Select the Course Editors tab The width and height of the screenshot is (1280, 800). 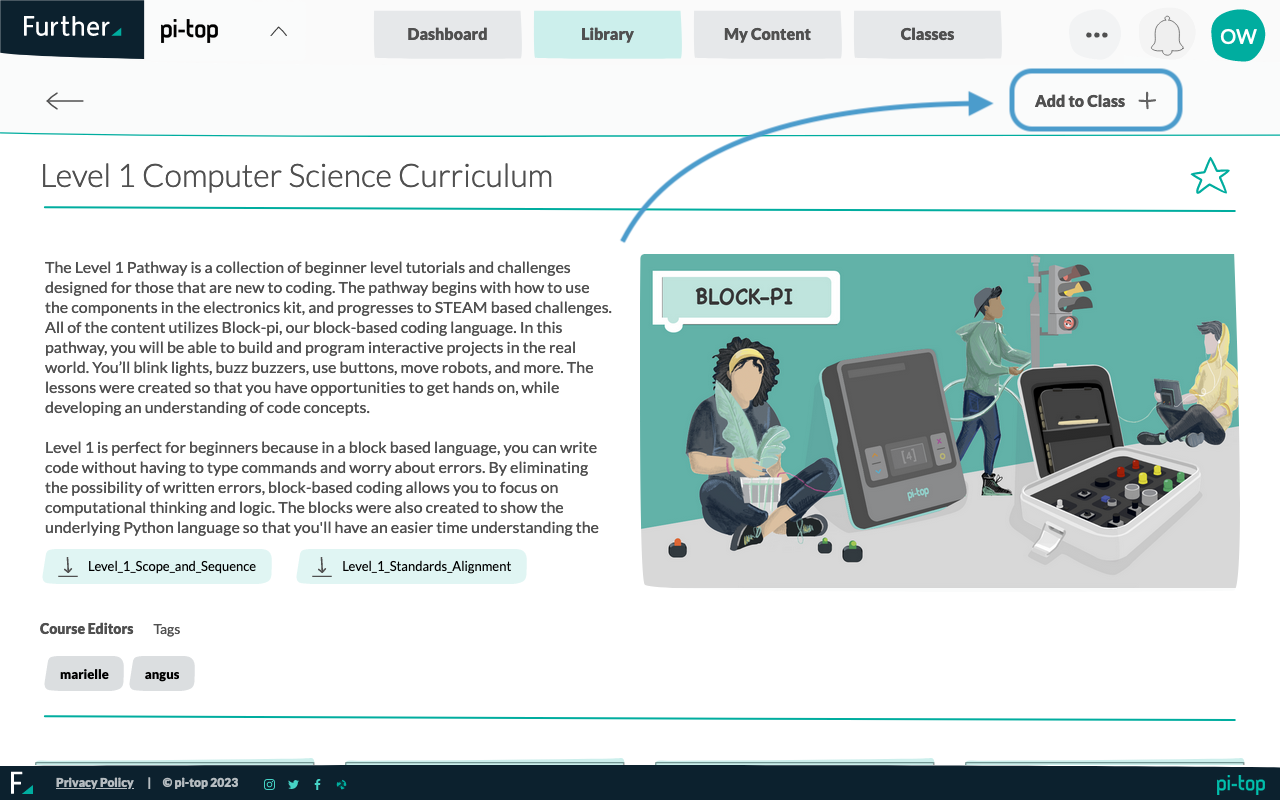(x=87, y=629)
